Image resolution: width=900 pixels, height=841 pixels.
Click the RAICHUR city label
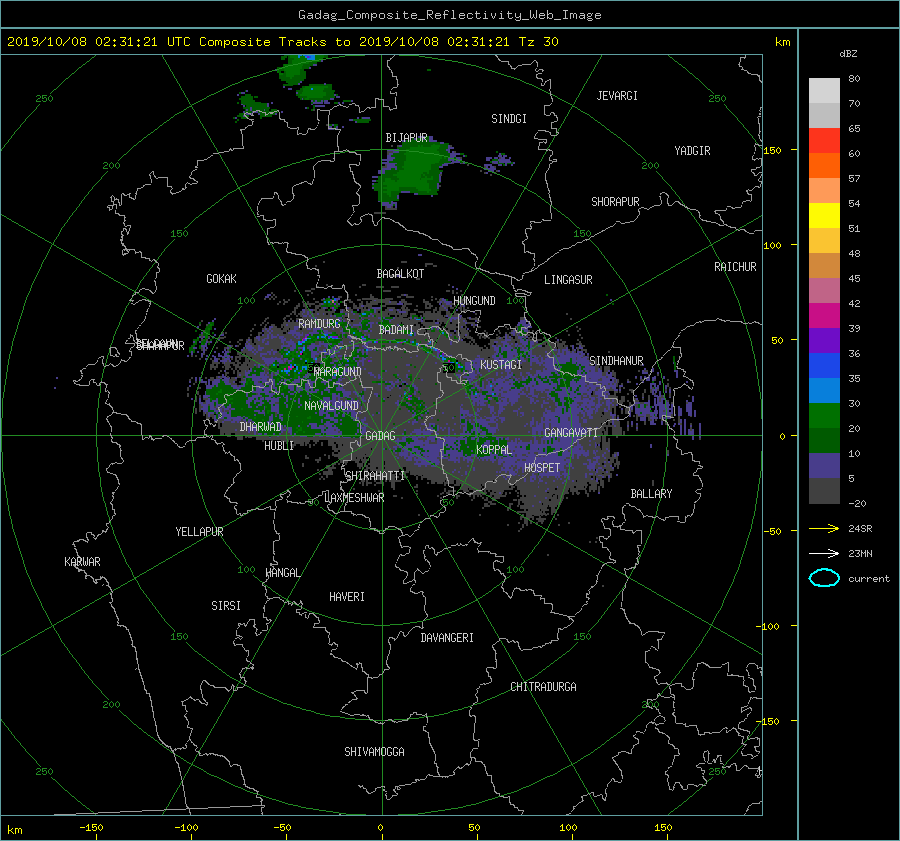[735, 267]
